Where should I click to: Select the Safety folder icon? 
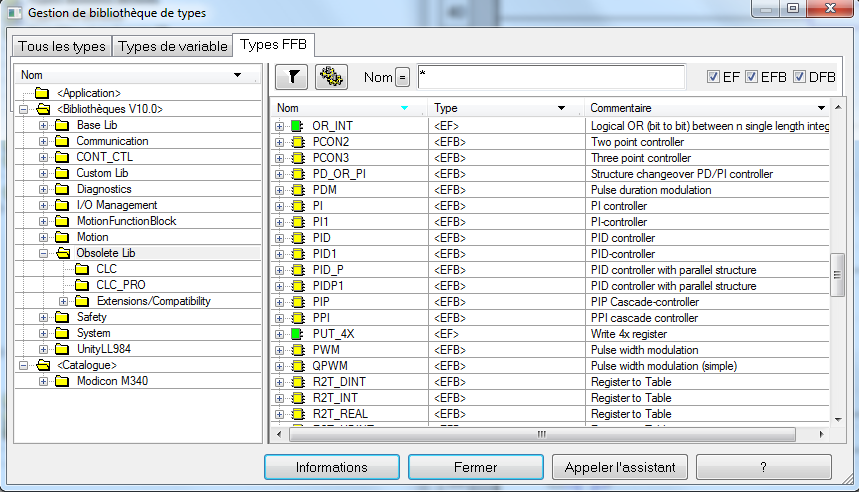[62, 317]
